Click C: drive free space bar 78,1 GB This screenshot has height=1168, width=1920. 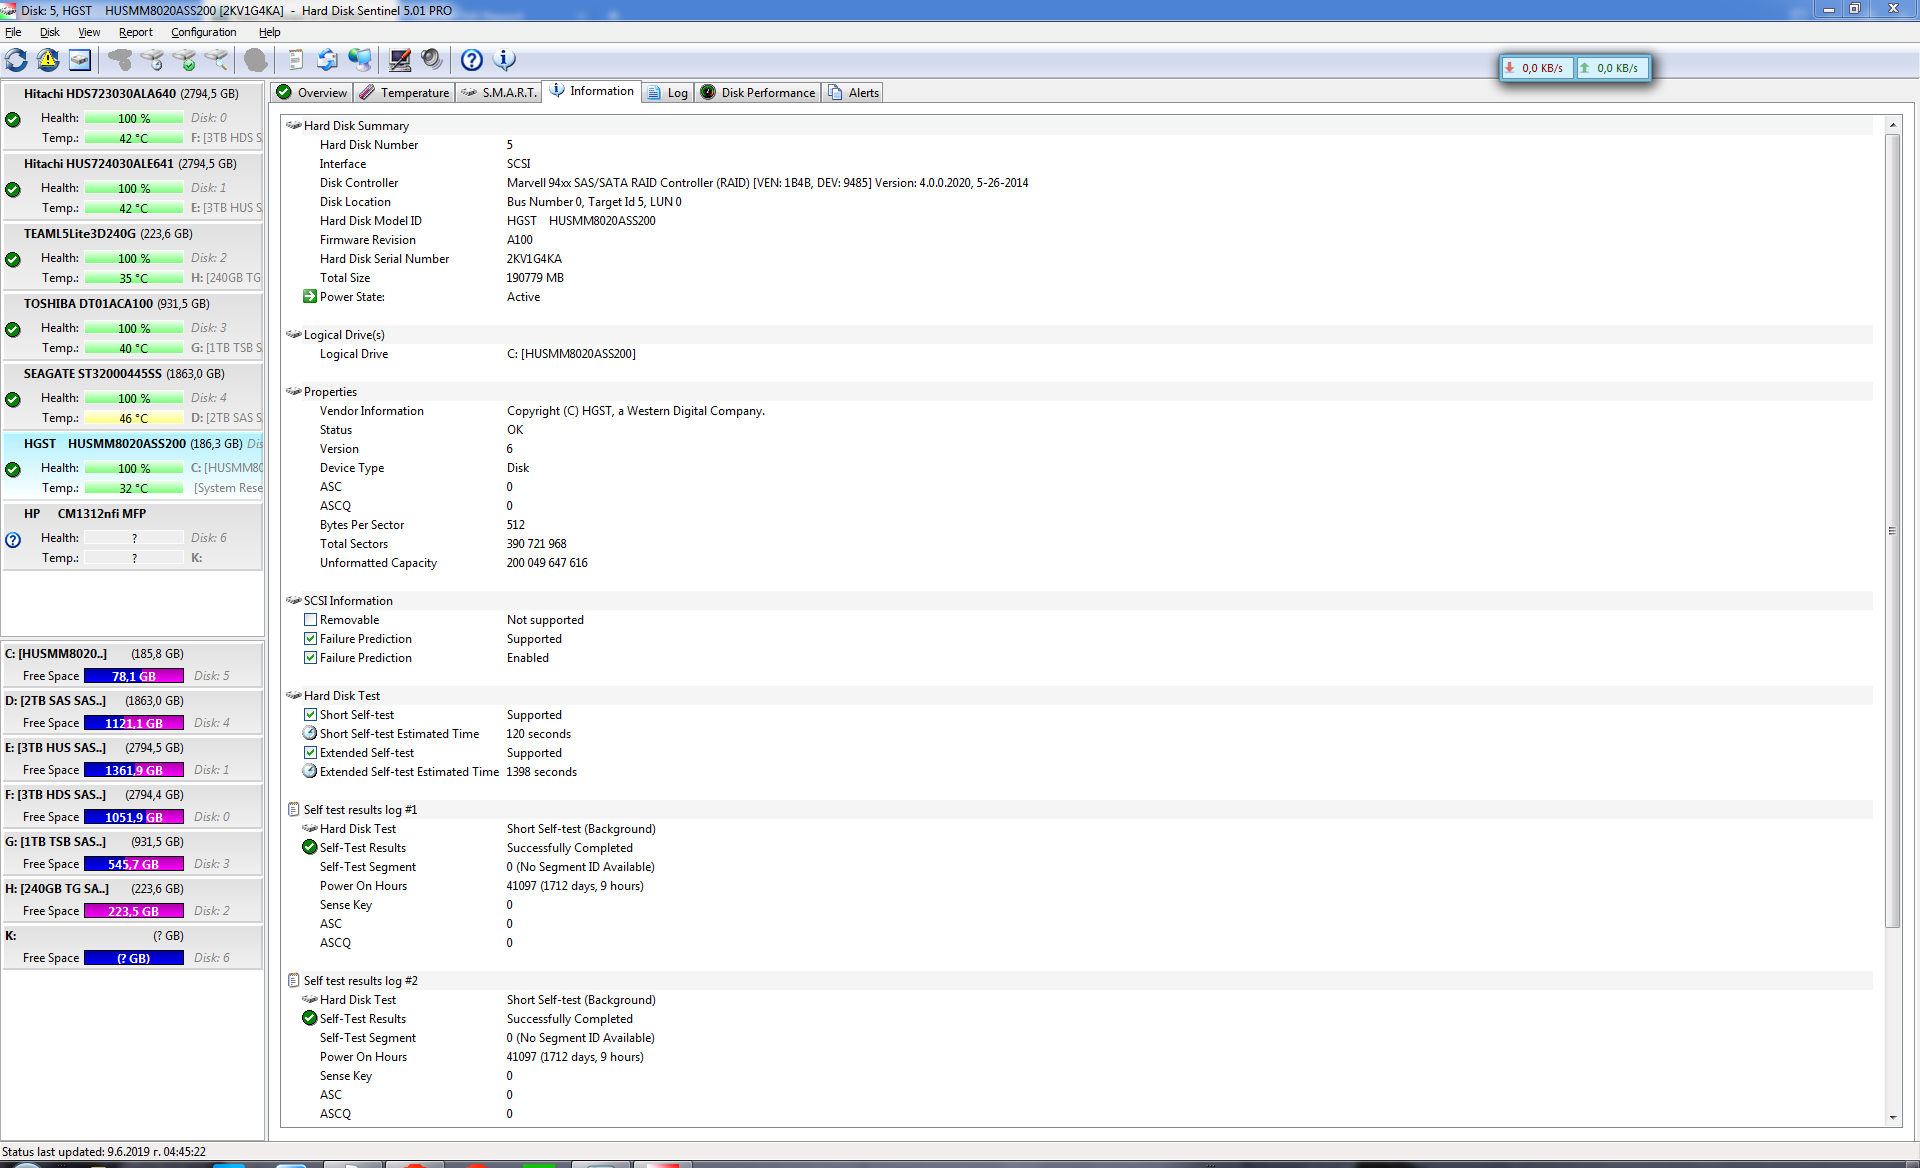pyautogui.click(x=134, y=676)
